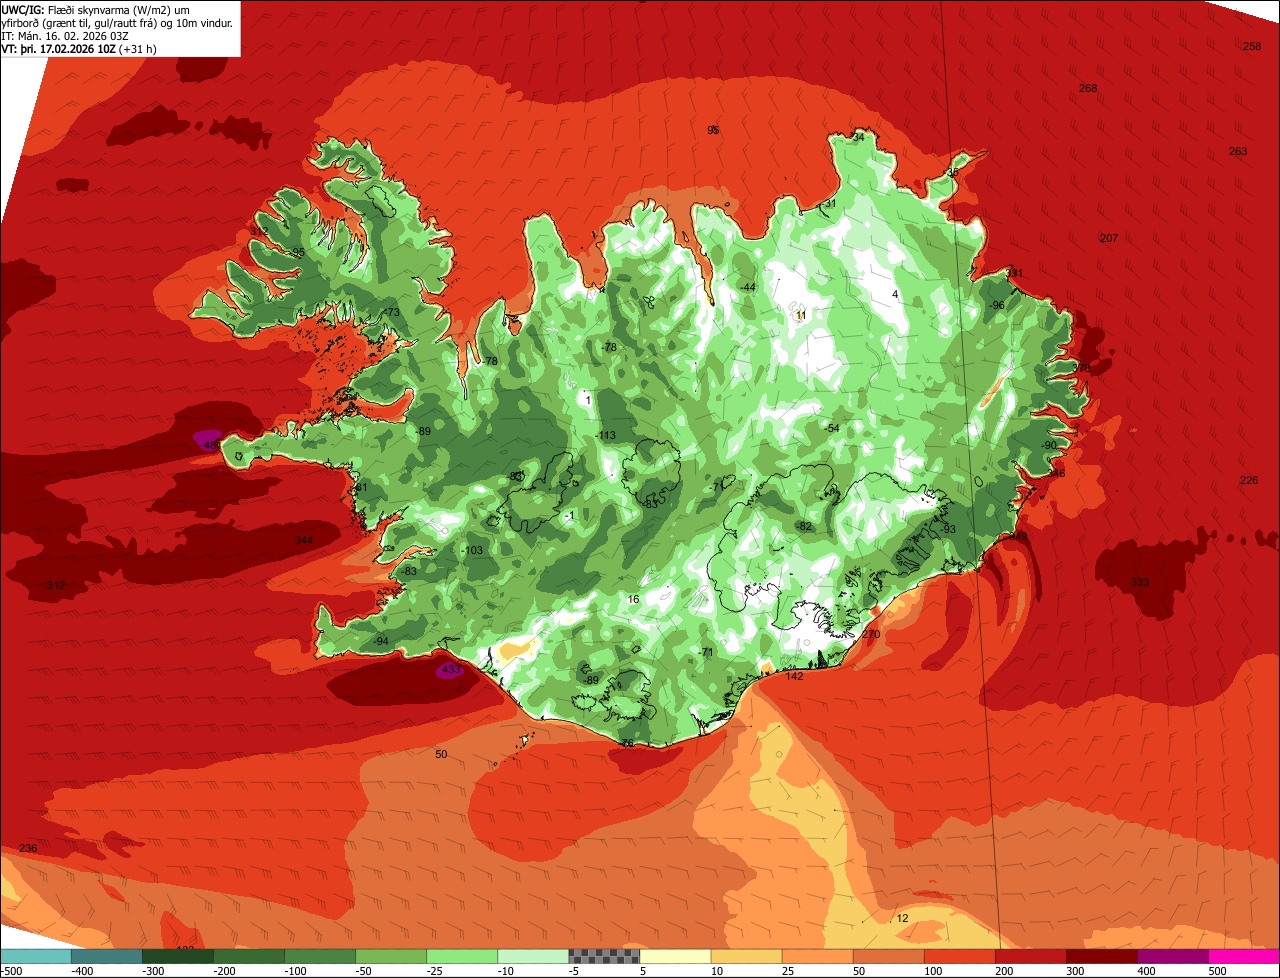This screenshot has height=978, width=1280.
Task: Click the red 200 to 300 legend swatch
Action: [1029, 956]
